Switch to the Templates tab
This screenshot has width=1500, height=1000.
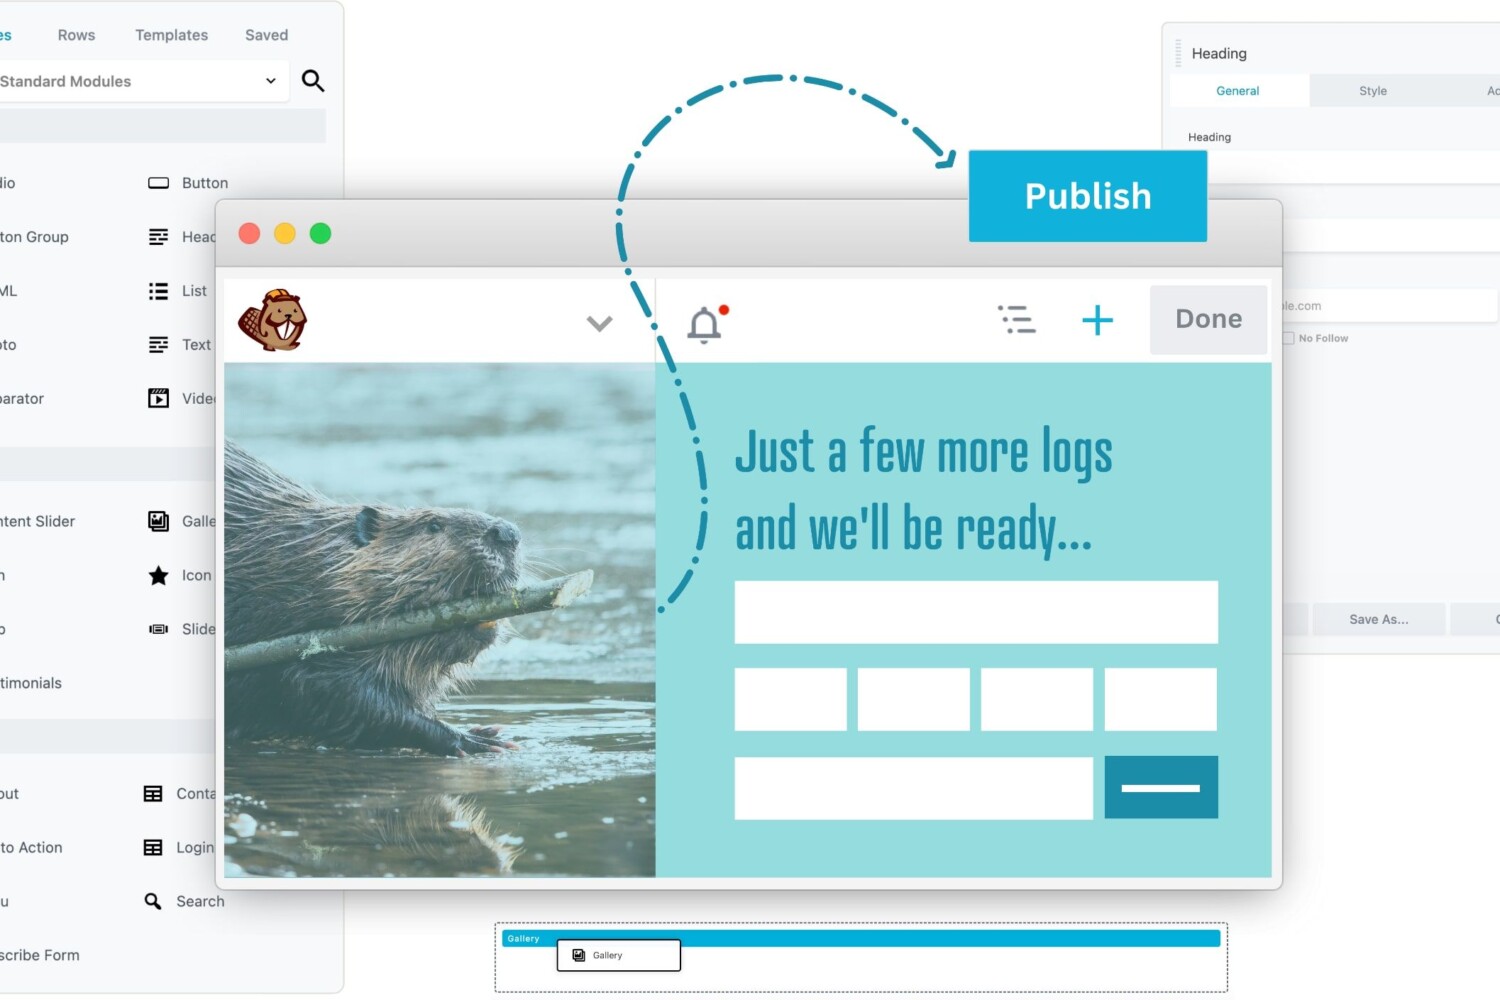click(172, 35)
